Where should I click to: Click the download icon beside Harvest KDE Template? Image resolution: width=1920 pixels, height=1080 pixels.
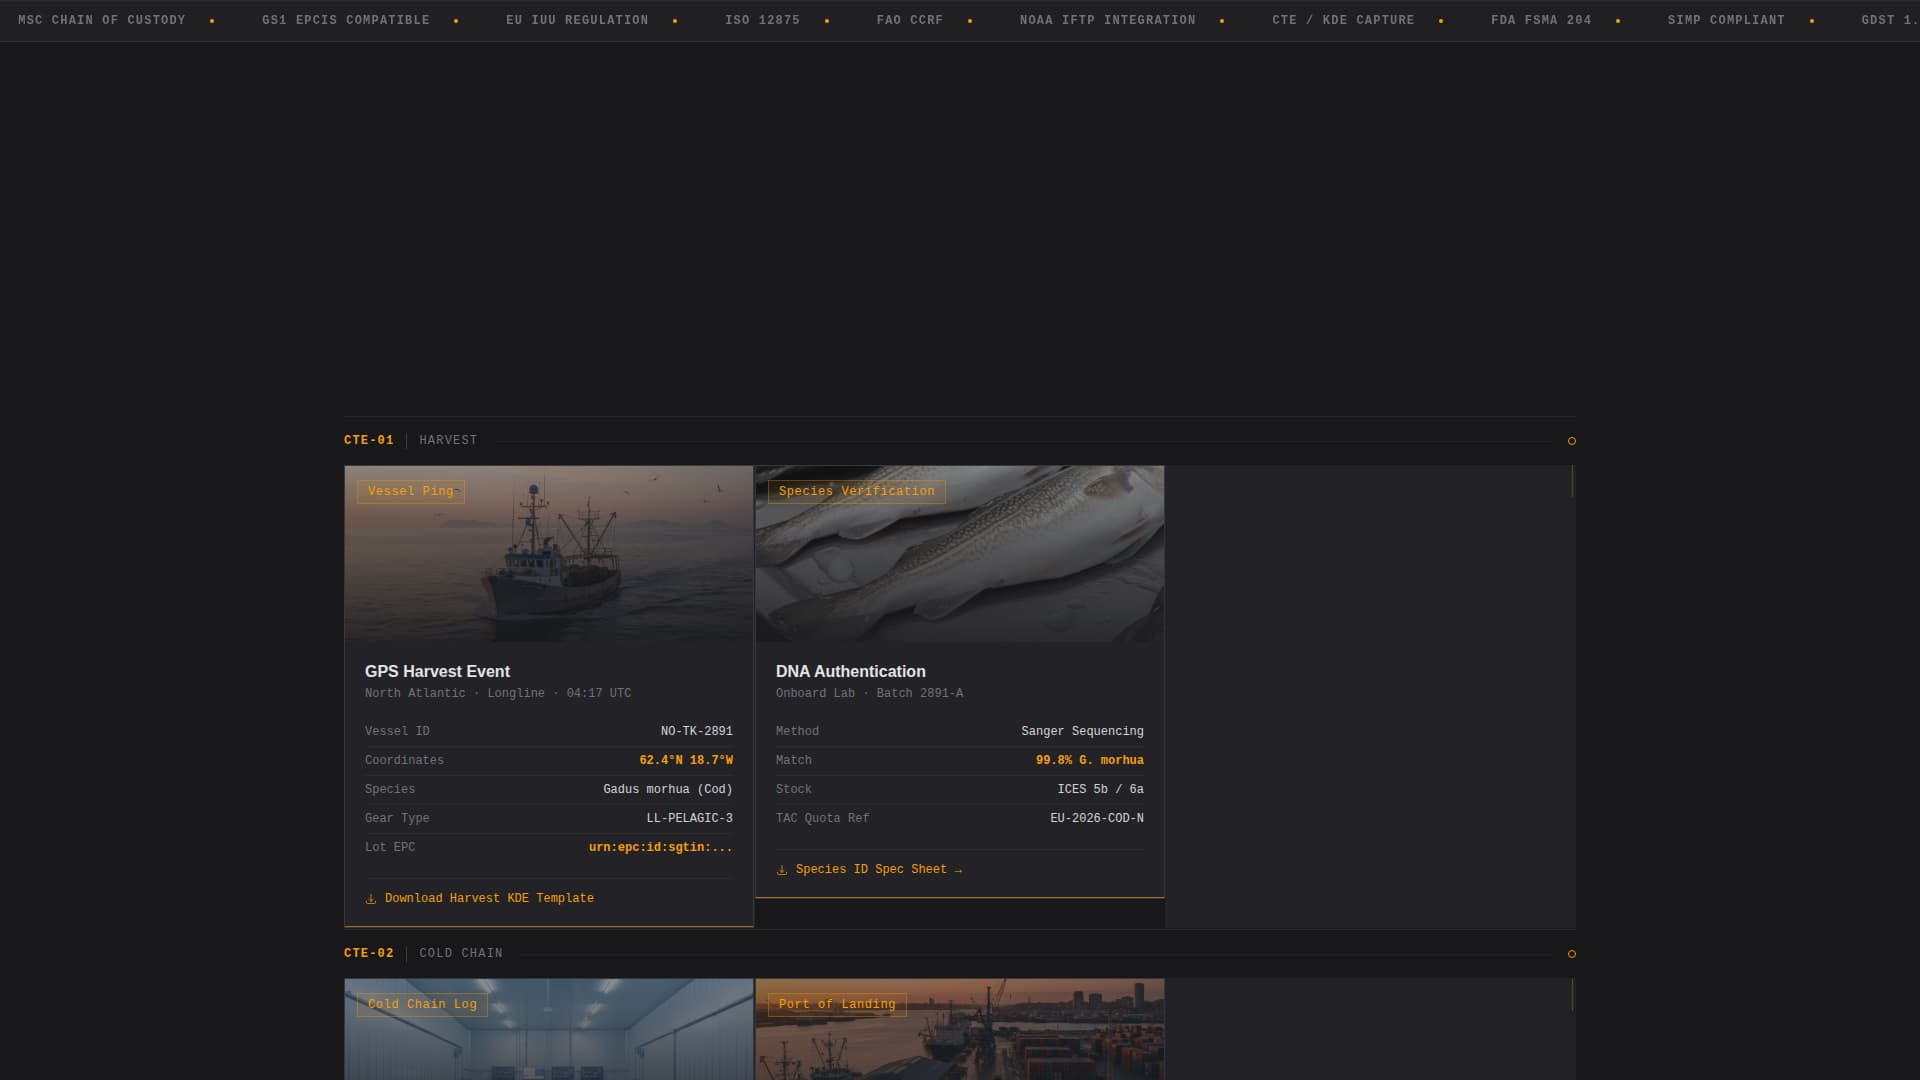(371, 899)
